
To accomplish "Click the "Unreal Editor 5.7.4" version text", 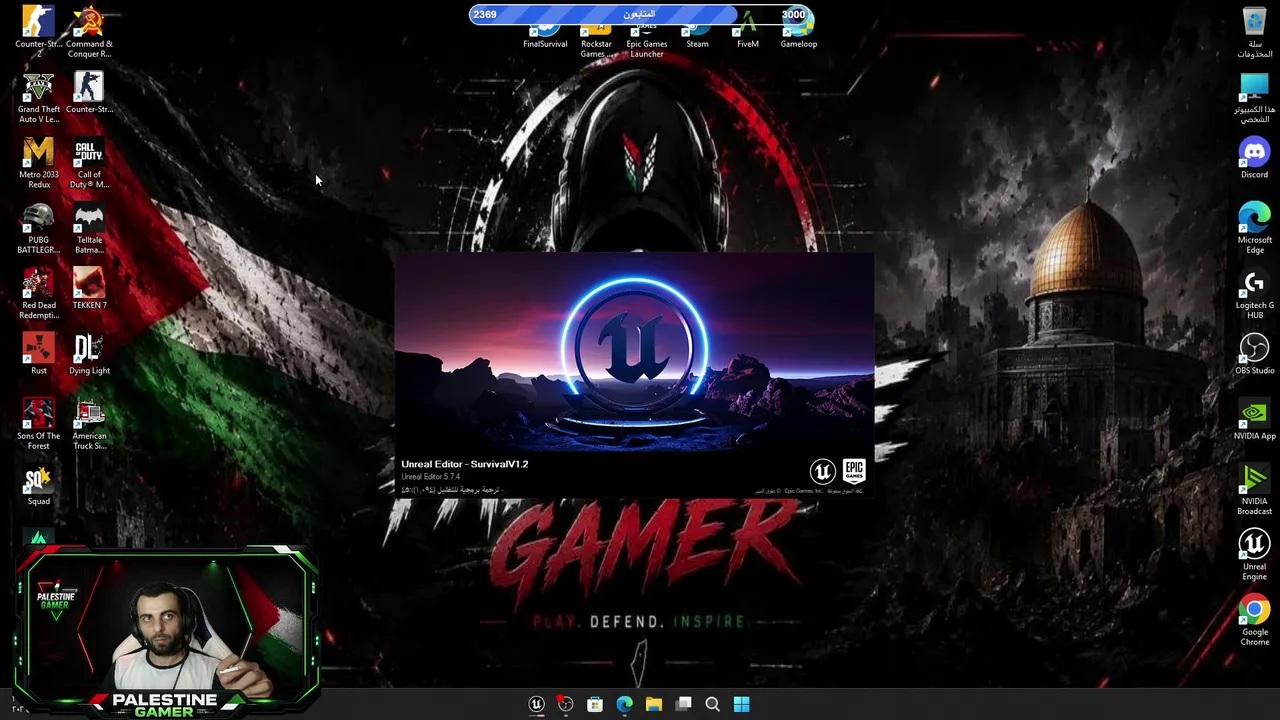I will click(x=431, y=477).
